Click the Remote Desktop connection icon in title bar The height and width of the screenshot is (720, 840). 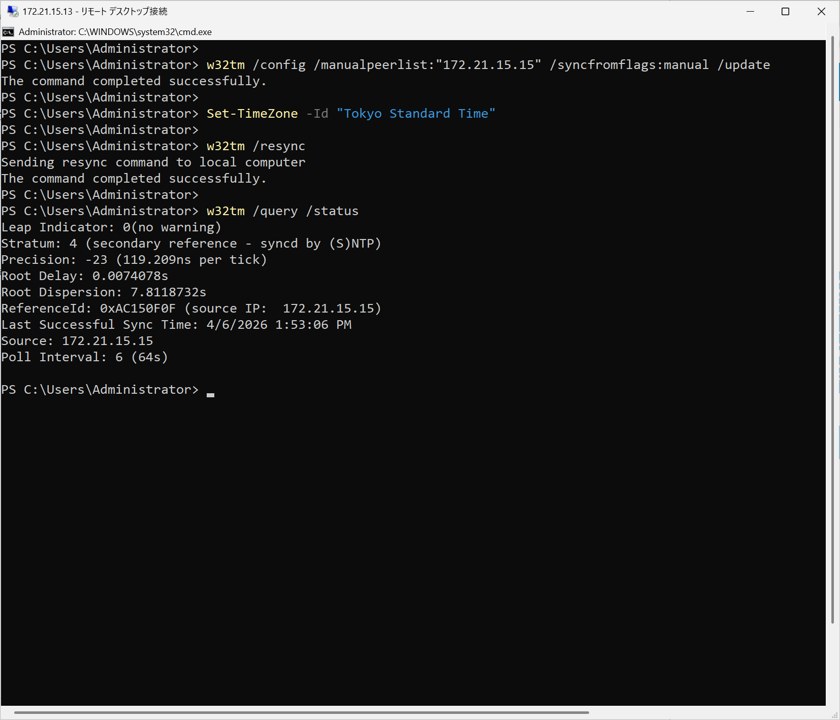click(x=12, y=11)
